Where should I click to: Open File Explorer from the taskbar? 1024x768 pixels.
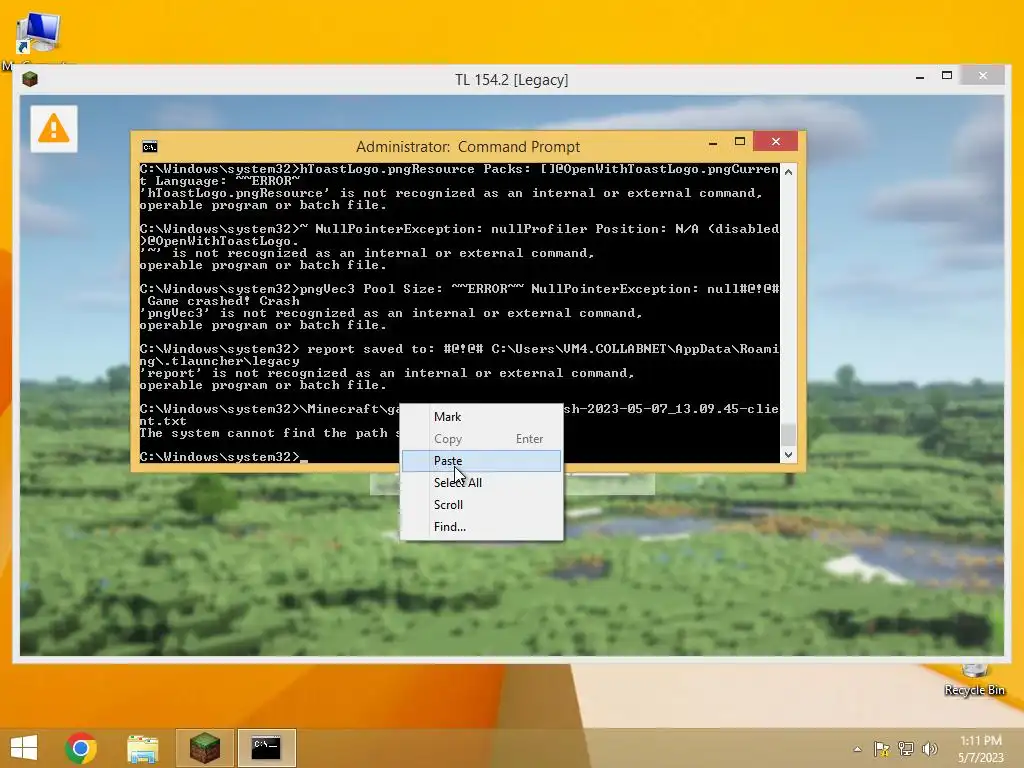coord(142,748)
